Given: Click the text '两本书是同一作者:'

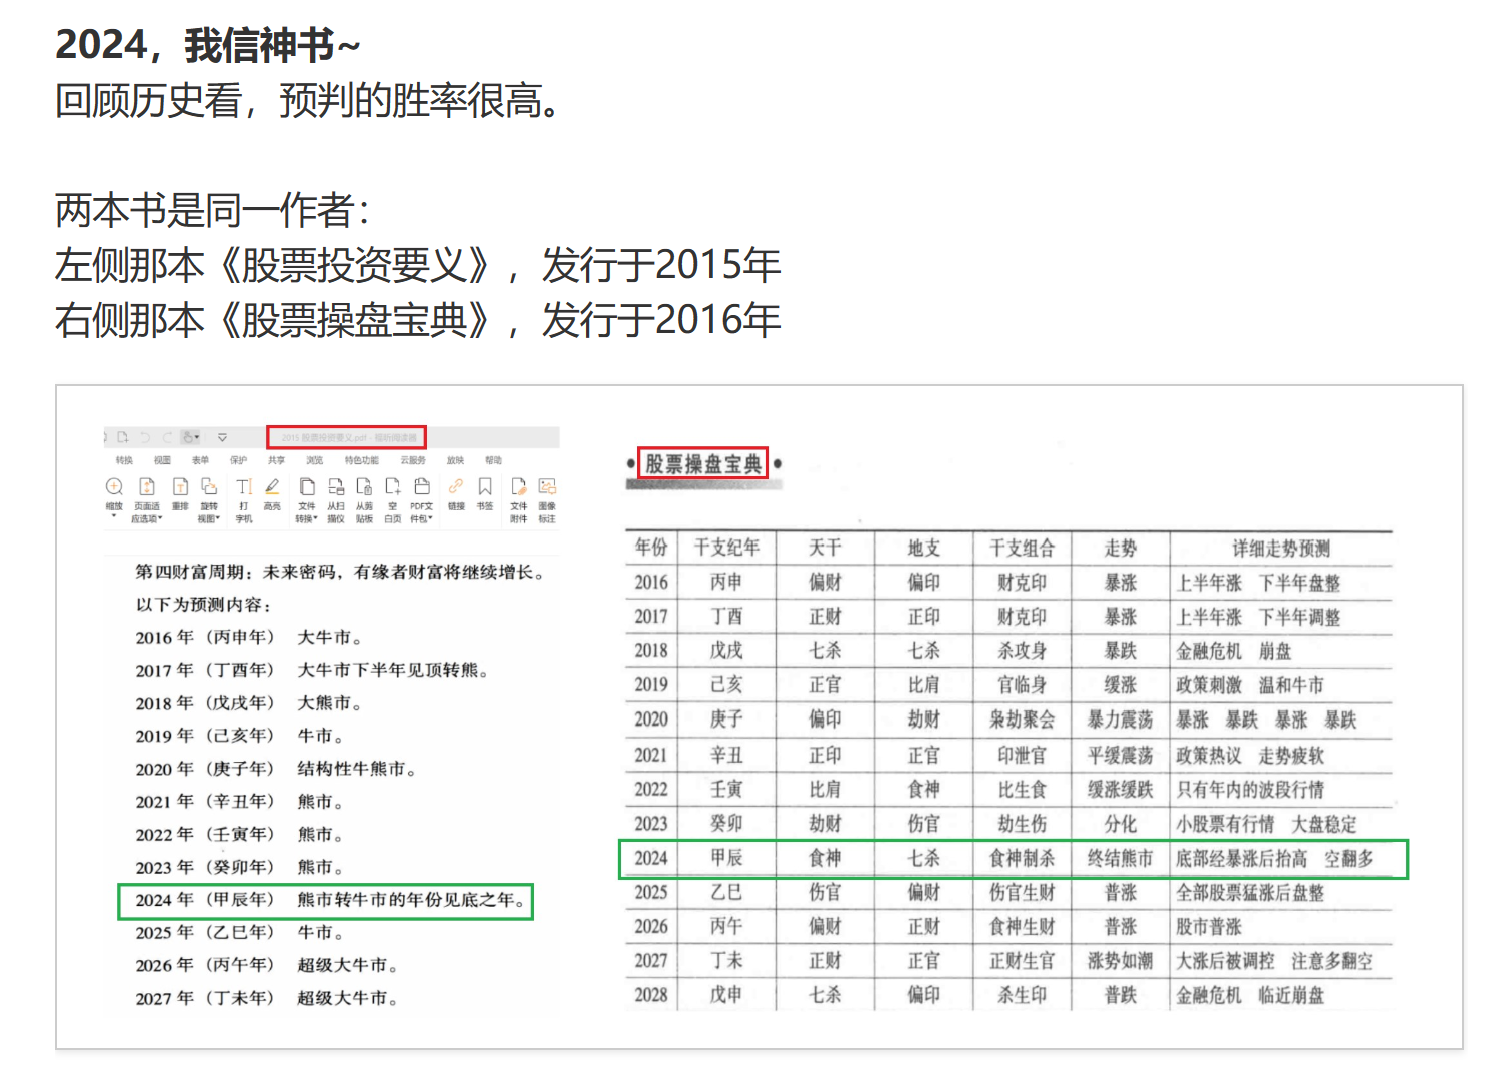Looking at the screenshot, I should pyautogui.click(x=213, y=210).
